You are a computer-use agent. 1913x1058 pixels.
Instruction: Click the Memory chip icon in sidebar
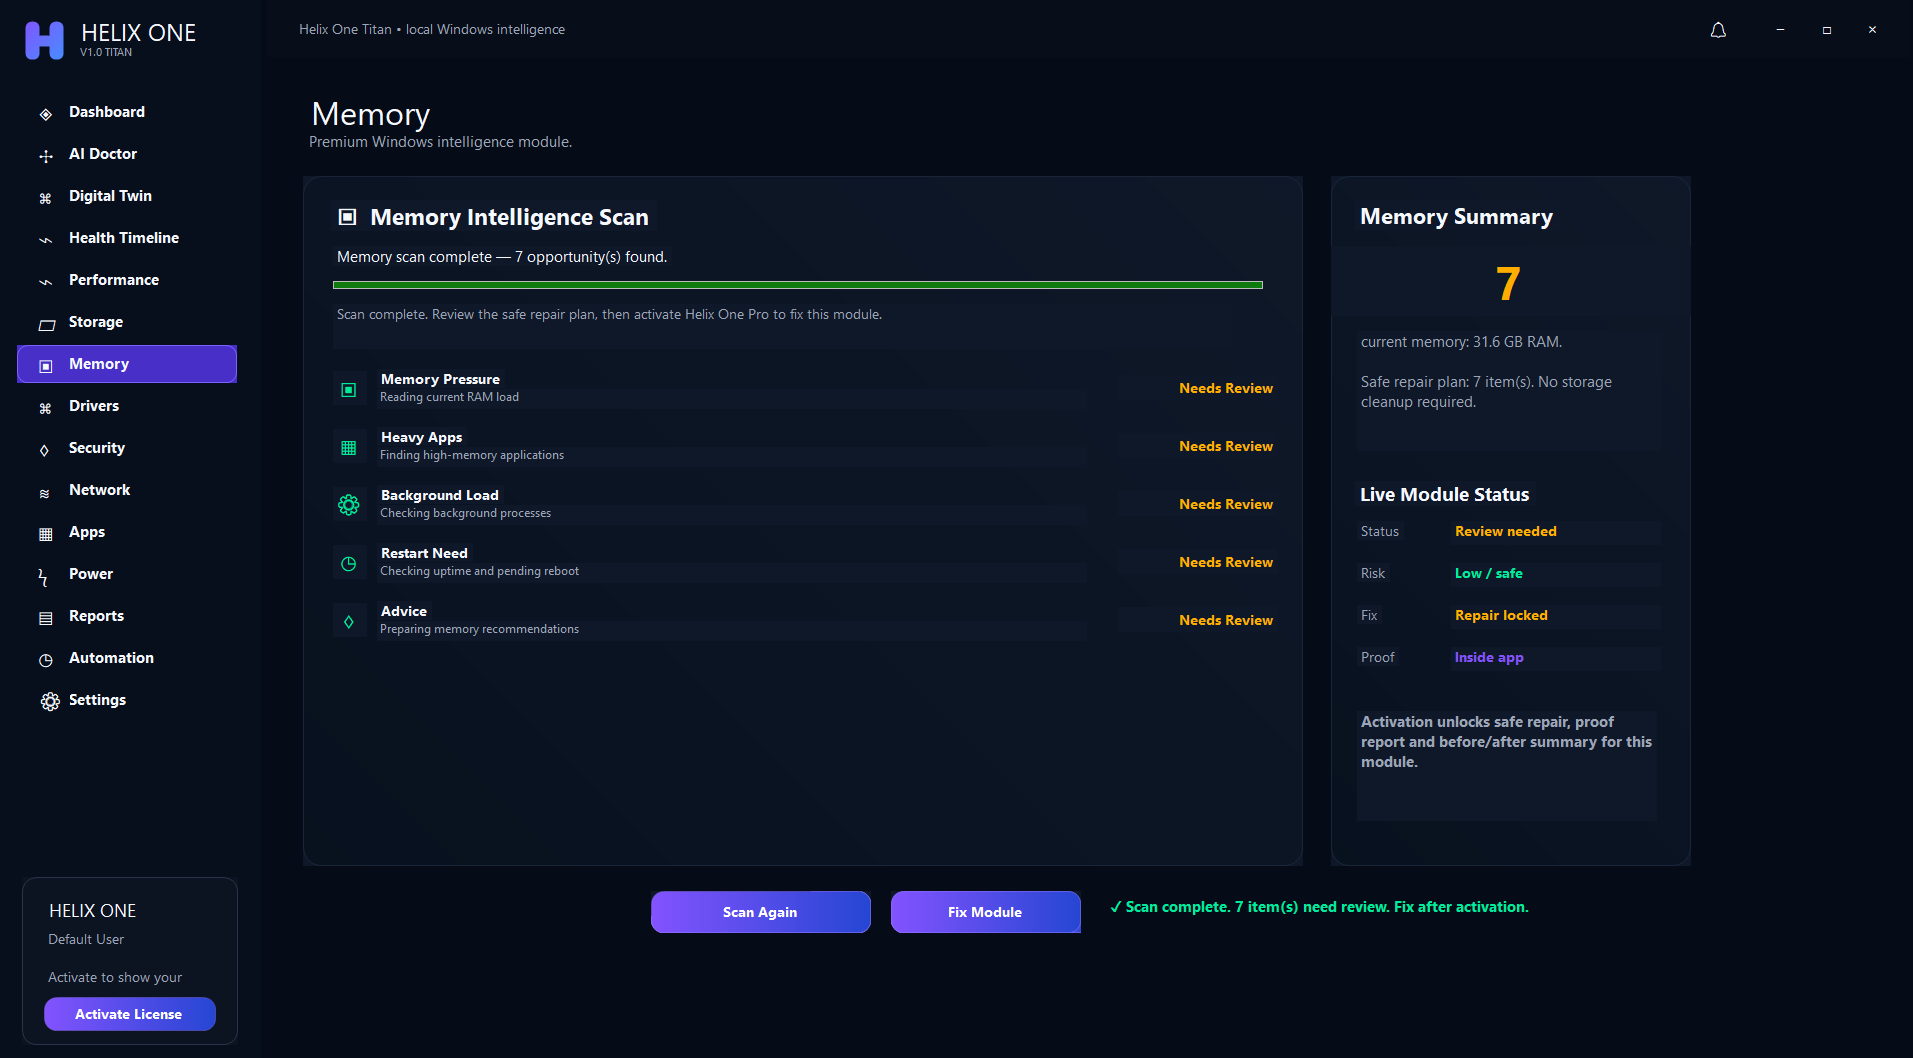coord(45,366)
